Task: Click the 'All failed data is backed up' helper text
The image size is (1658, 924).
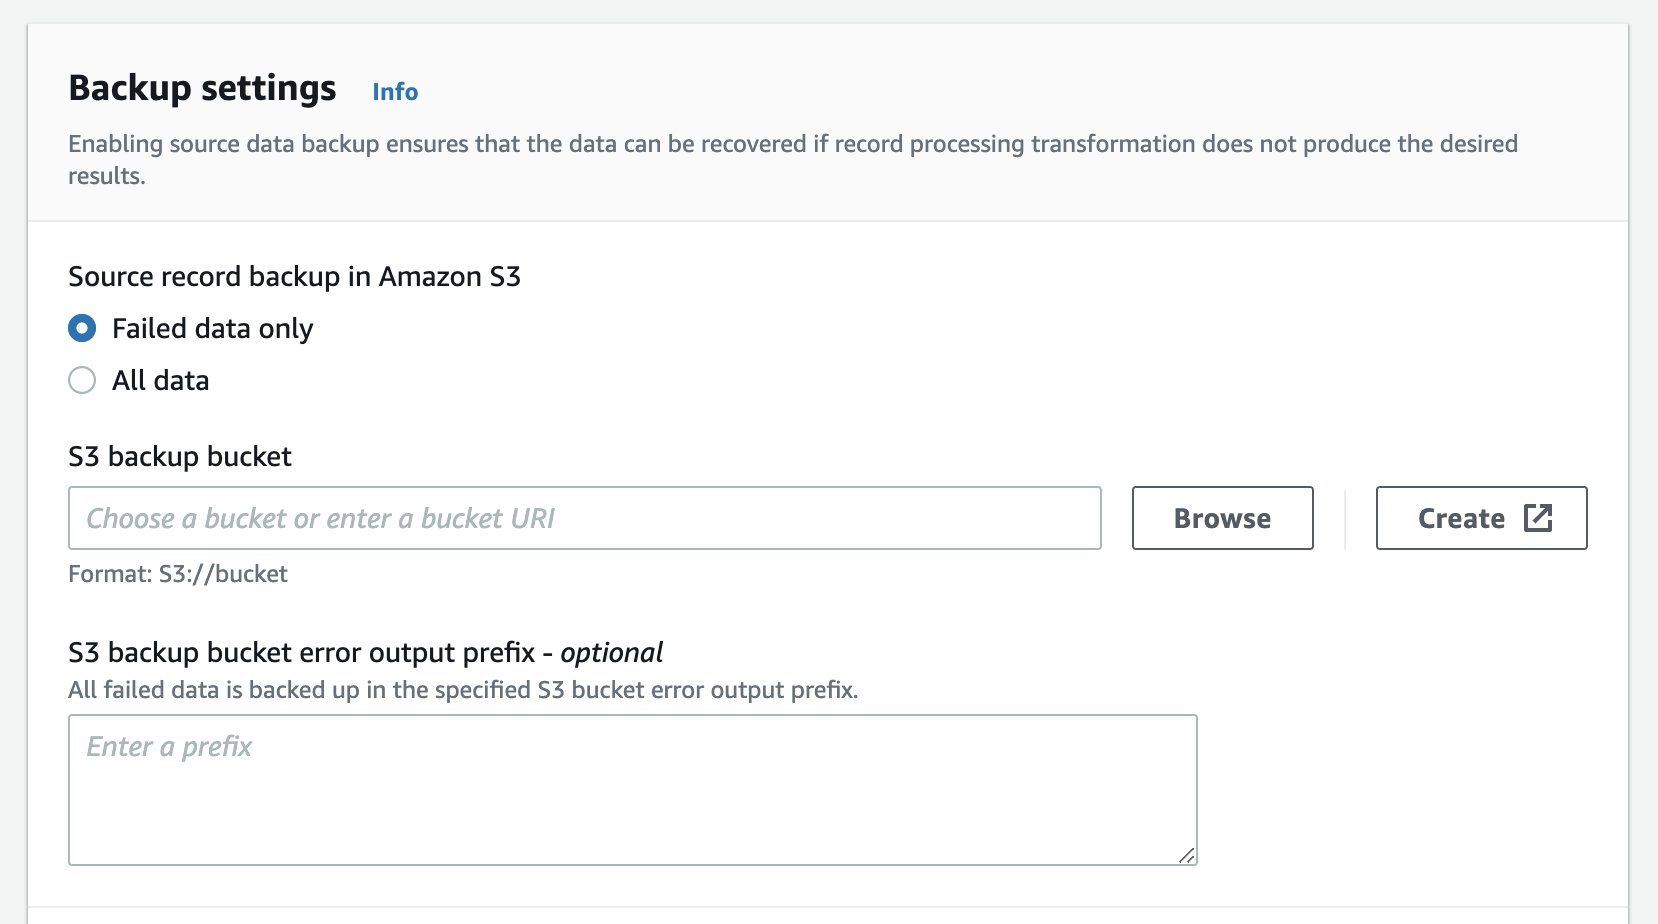Action: pos(463,690)
